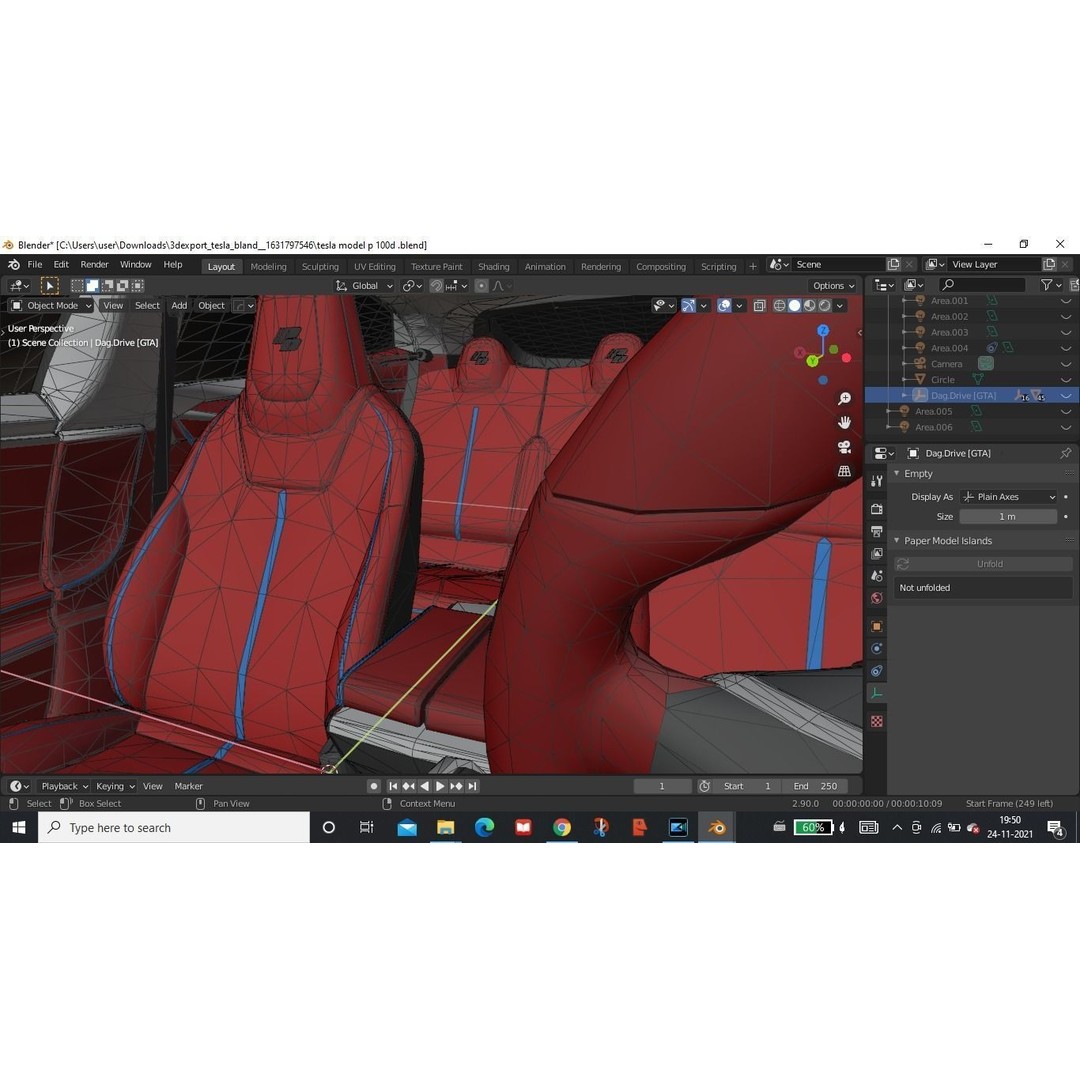
Task: Click the zoom magnifier gizmo in viewport
Action: point(844,399)
